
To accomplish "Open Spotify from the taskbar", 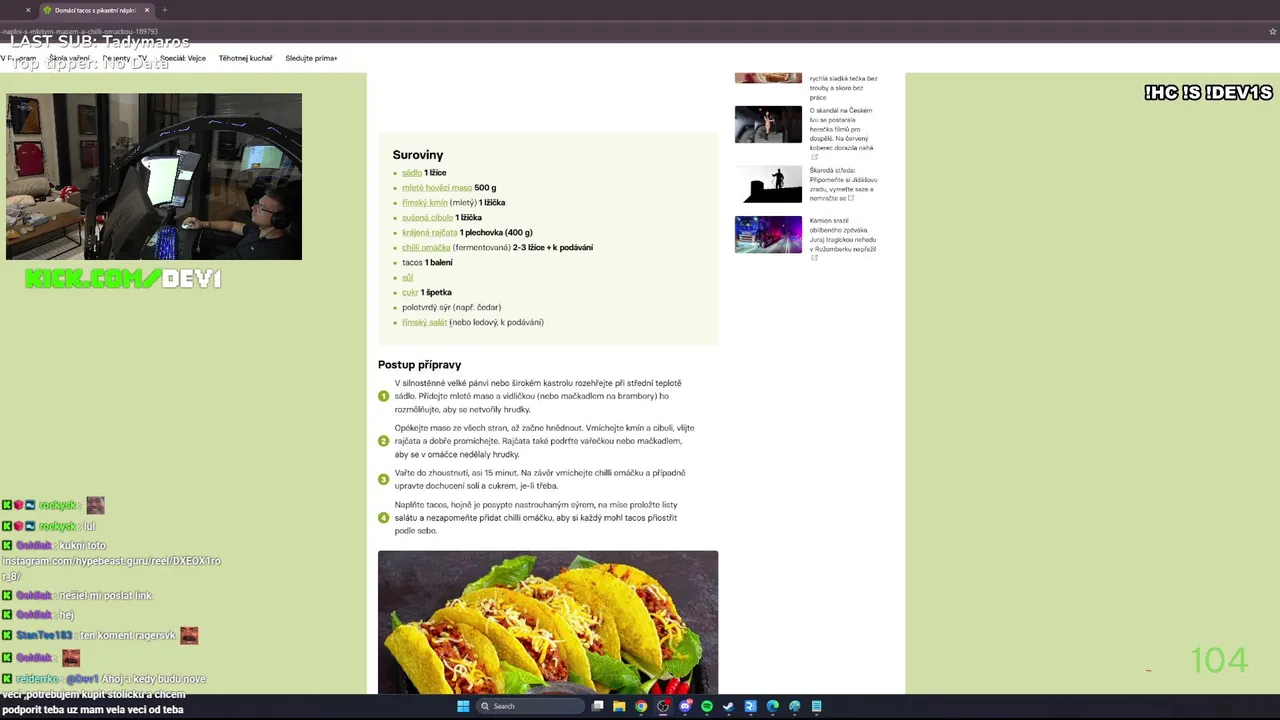I will 707,706.
